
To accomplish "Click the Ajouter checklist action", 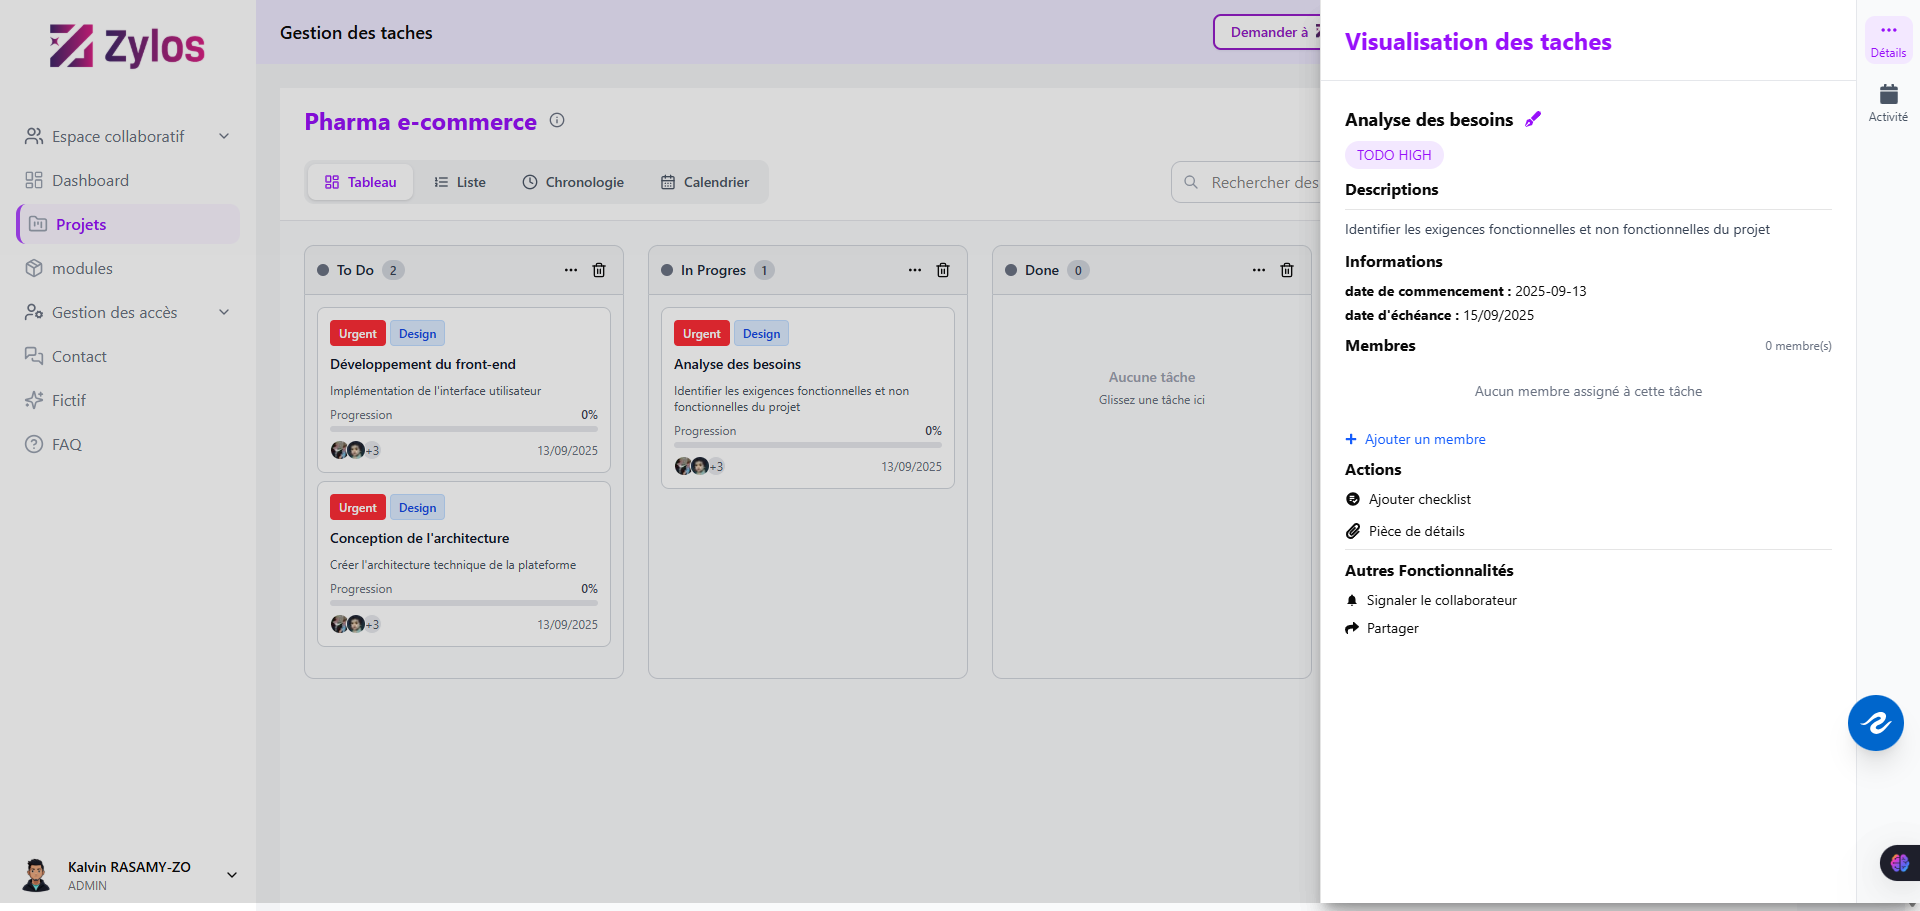I will coord(1419,499).
